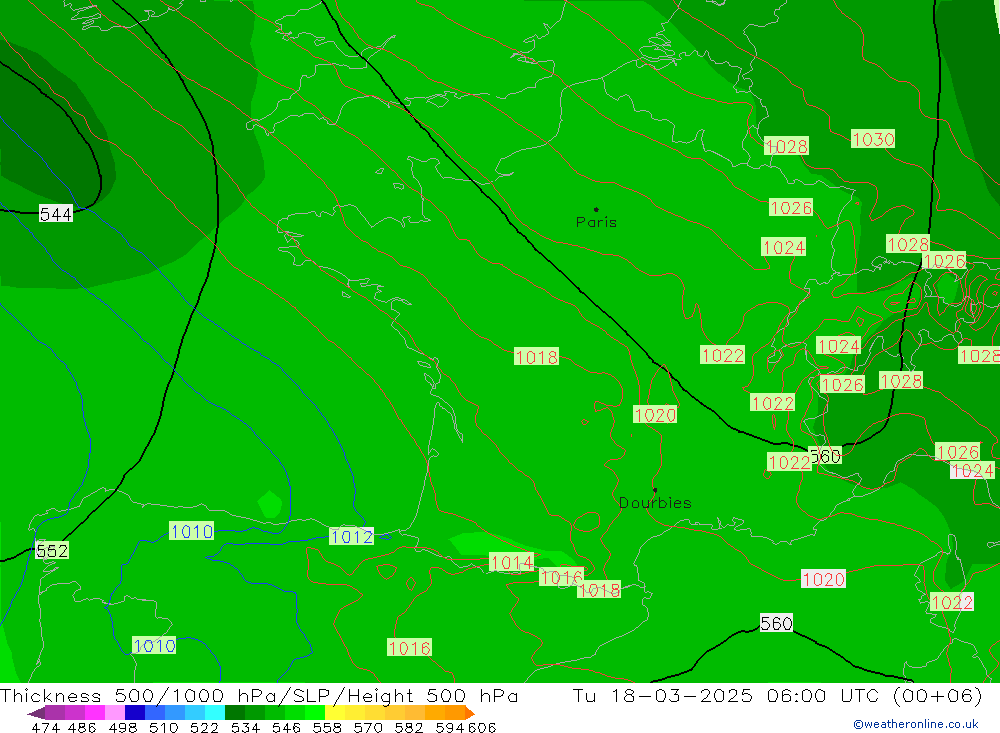Click the blue 1012 pressure label
Image resolution: width=1000 pixels, height=733 pixels.
tap(351, 537)
